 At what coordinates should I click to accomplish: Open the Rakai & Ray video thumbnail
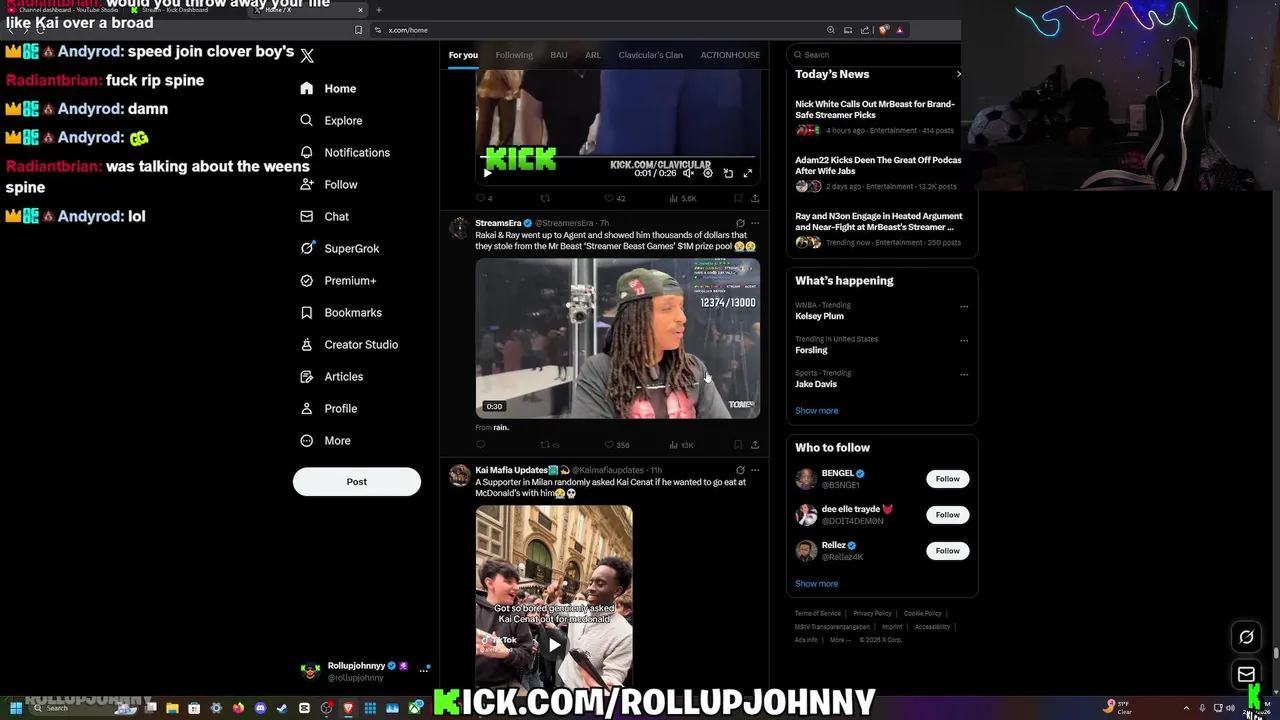point(618,338)
